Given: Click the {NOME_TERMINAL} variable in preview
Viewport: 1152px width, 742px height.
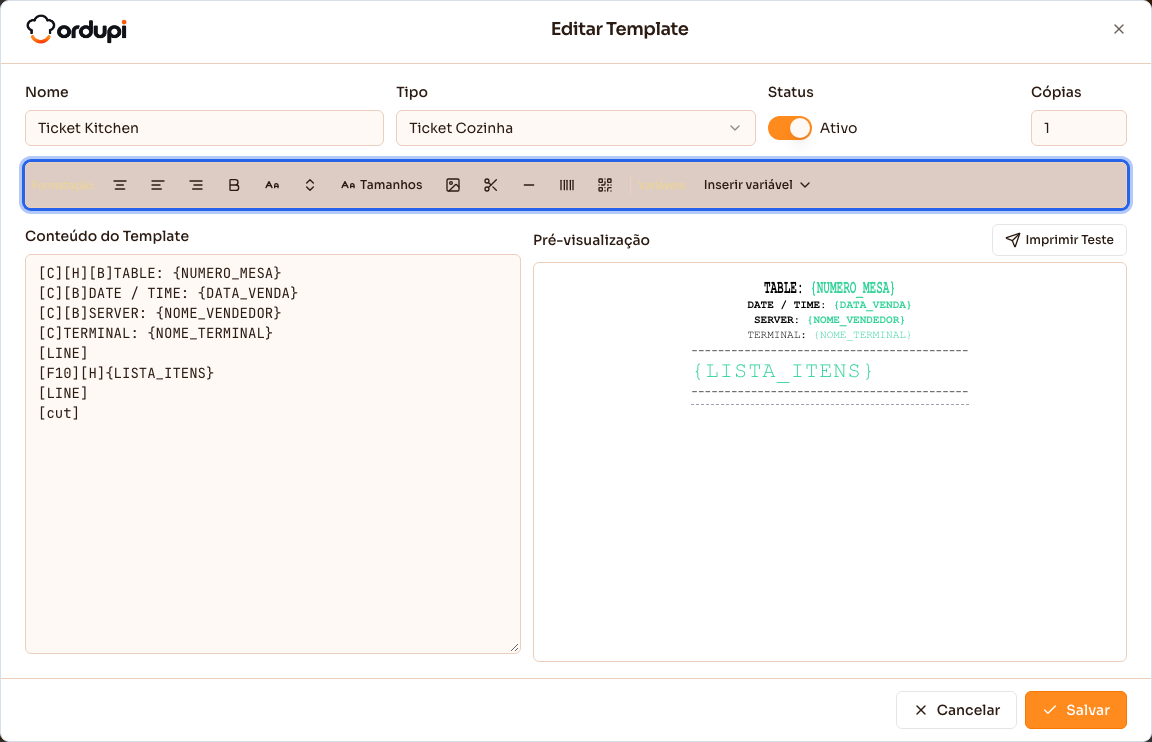Looking at the screenshot, I should click(863, 335).
